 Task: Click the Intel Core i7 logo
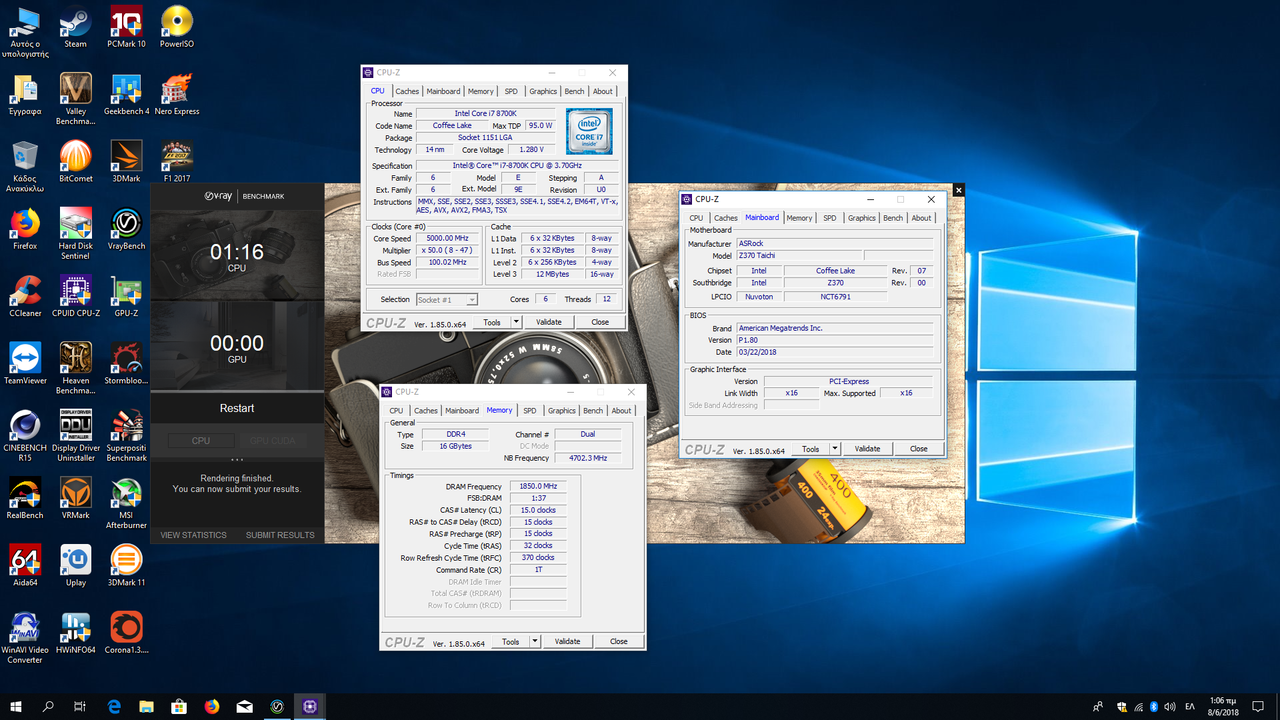click(x=589, y=132)
